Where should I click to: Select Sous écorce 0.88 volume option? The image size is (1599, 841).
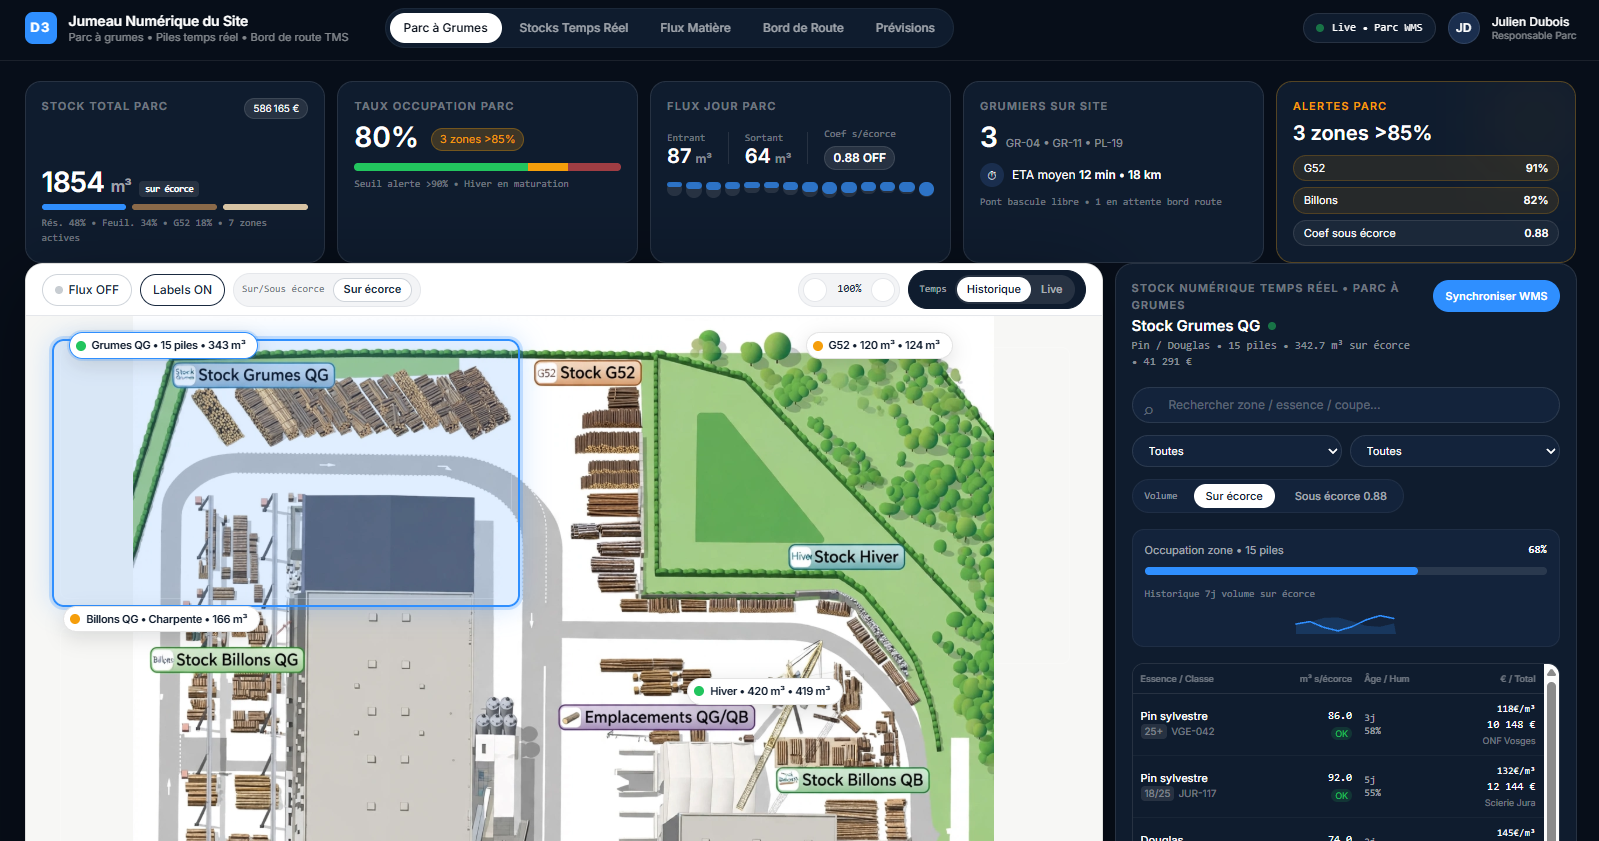(1340, 496)
